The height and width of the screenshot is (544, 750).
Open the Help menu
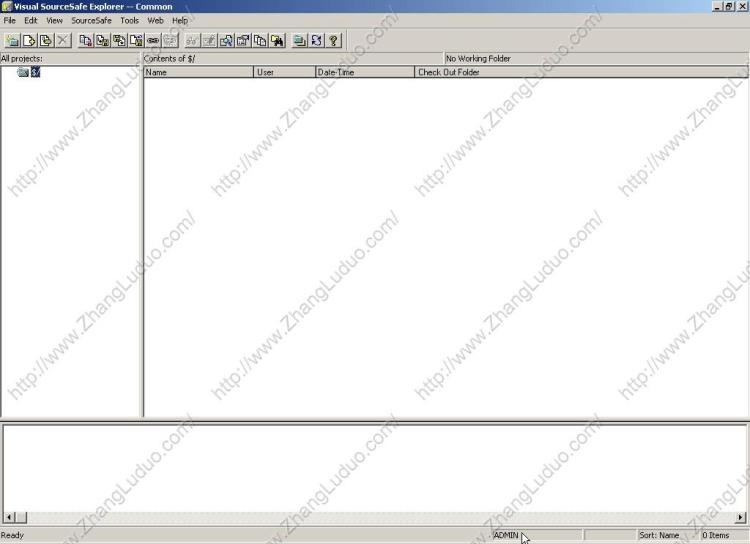click(x=180, y=21)
